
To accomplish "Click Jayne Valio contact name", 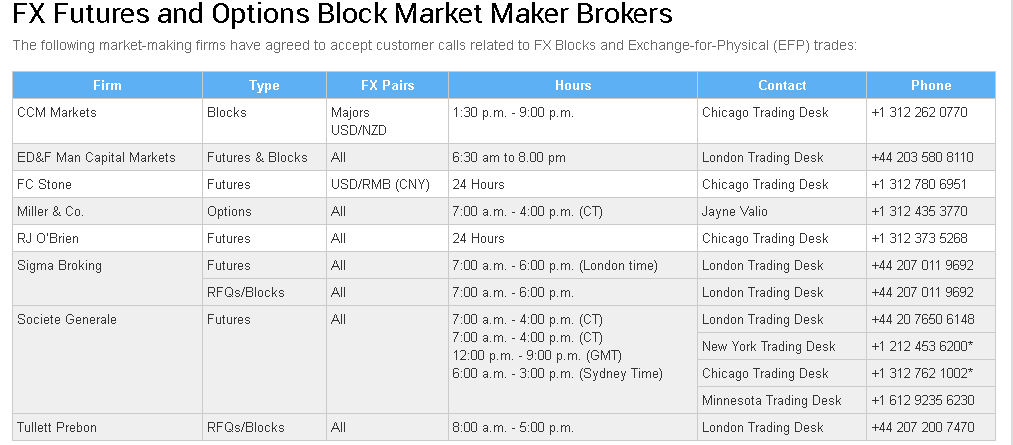I will click(x=735, y=212).
